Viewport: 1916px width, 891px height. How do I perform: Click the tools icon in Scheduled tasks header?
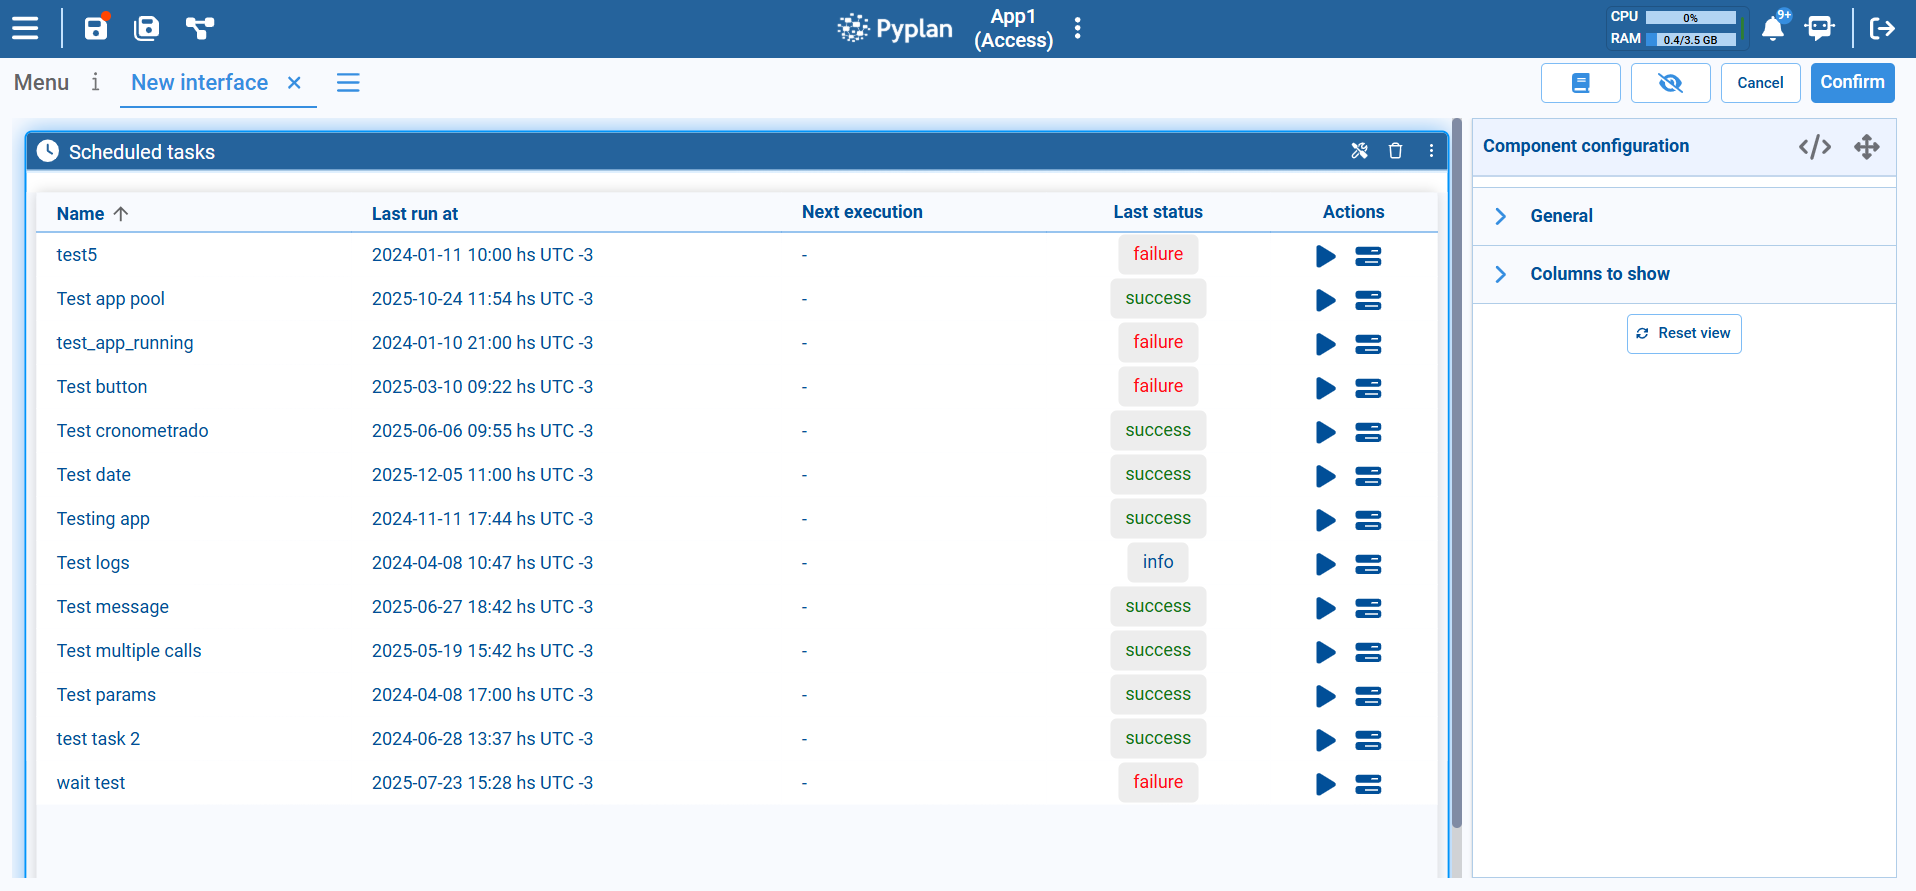tap(1359, 151)
